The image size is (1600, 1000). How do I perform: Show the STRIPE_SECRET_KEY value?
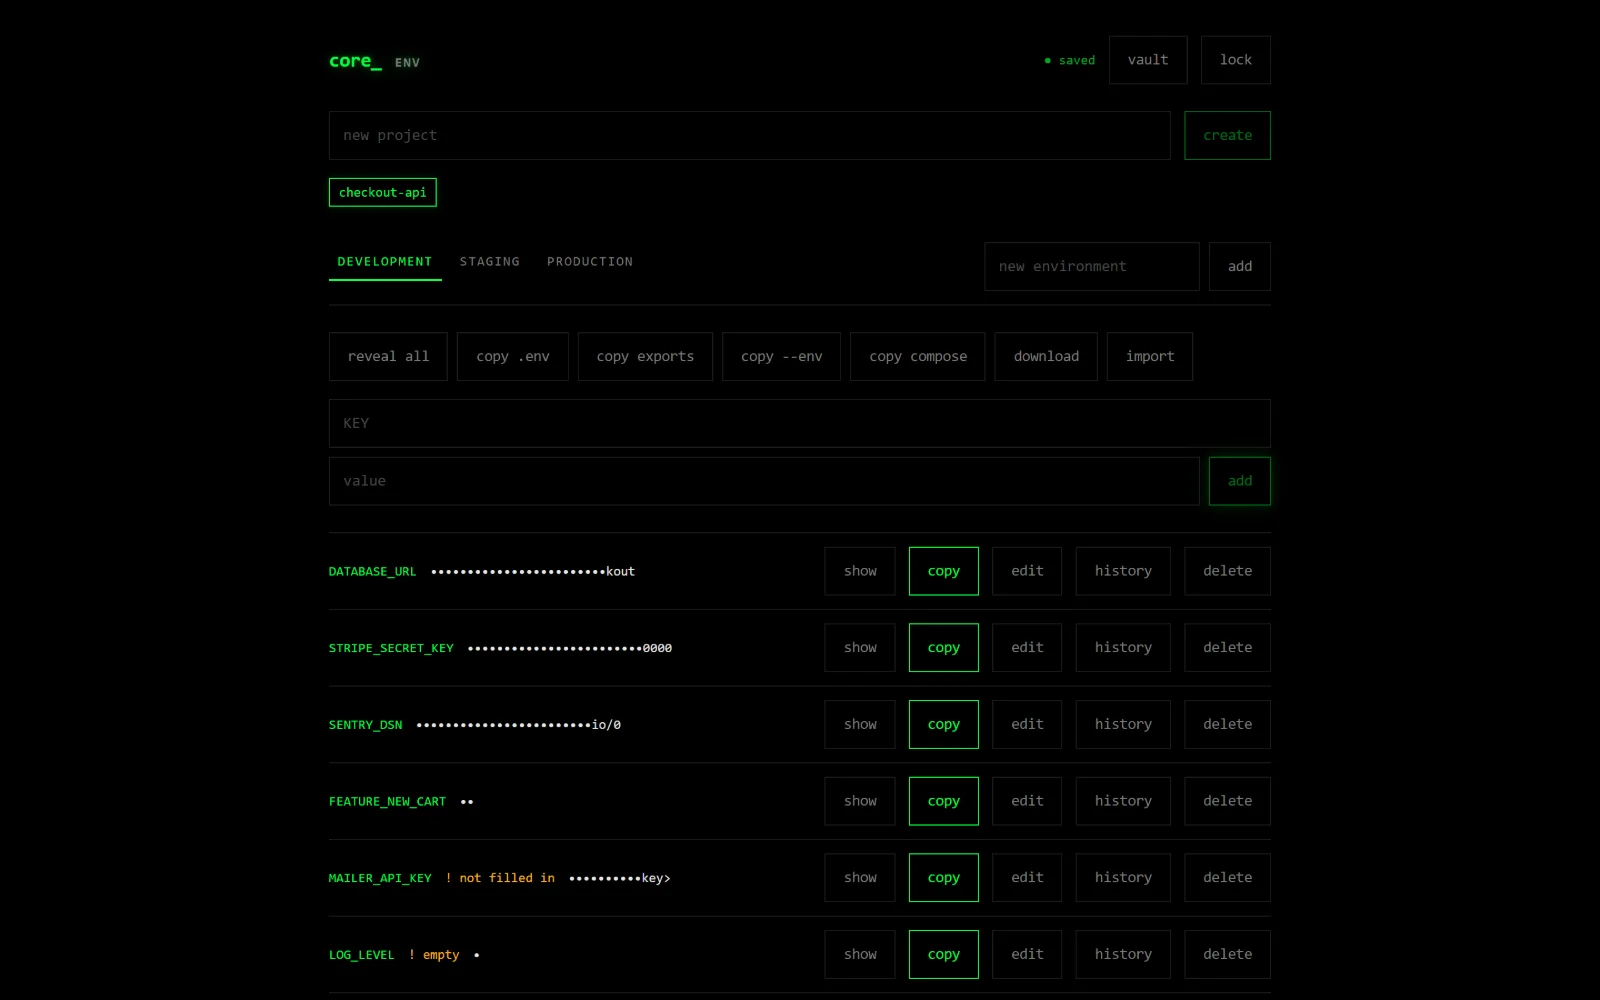click(x=860, y=648)
